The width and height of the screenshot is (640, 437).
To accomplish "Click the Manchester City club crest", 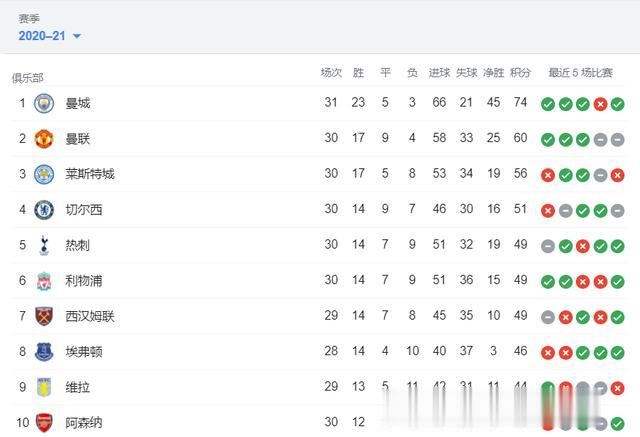I will (44, 103).
